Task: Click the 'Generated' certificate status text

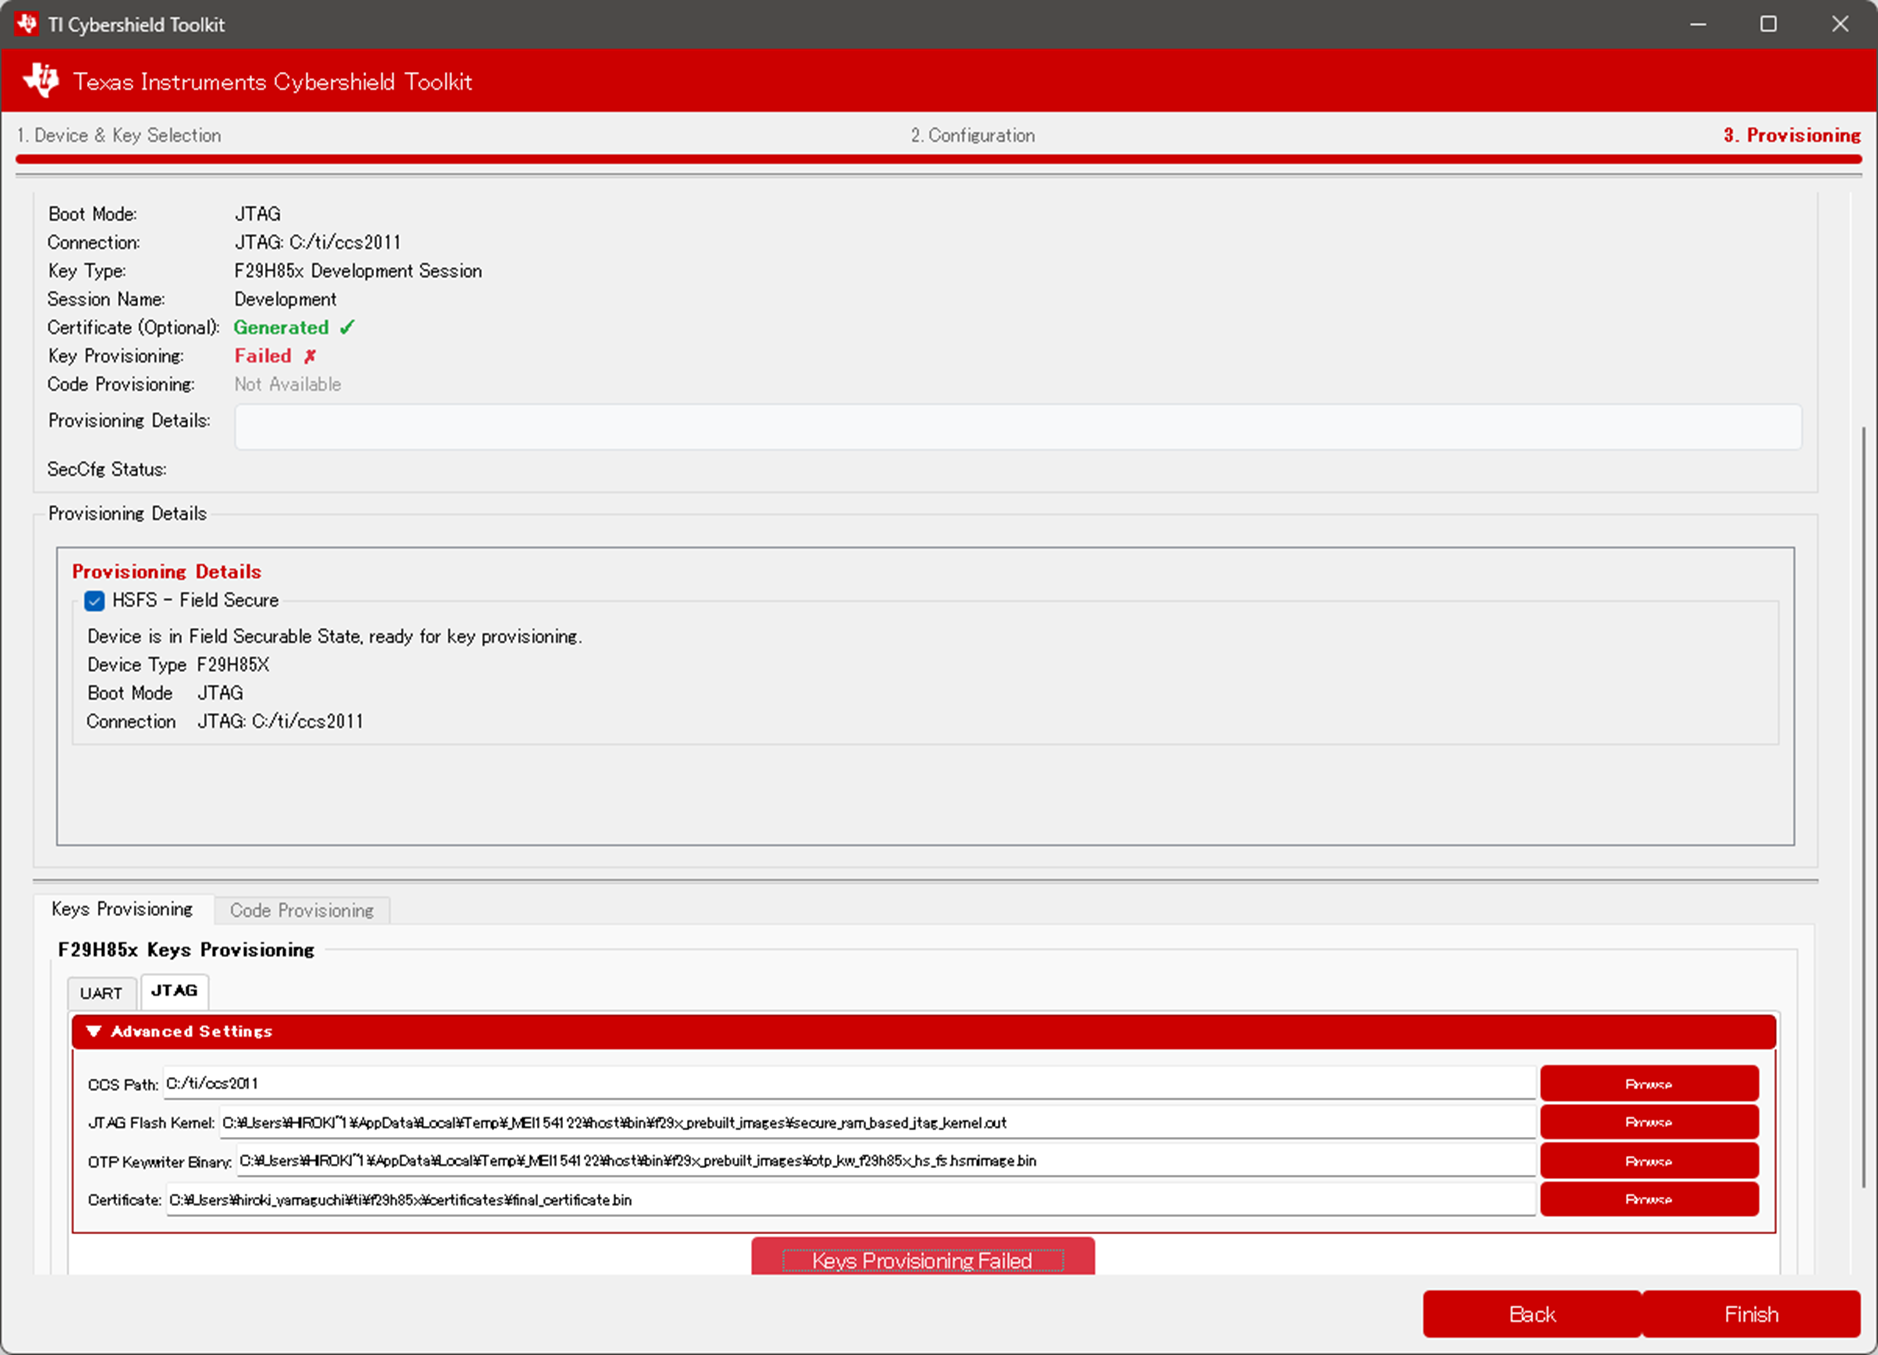Action: click(x=281, y=327)
